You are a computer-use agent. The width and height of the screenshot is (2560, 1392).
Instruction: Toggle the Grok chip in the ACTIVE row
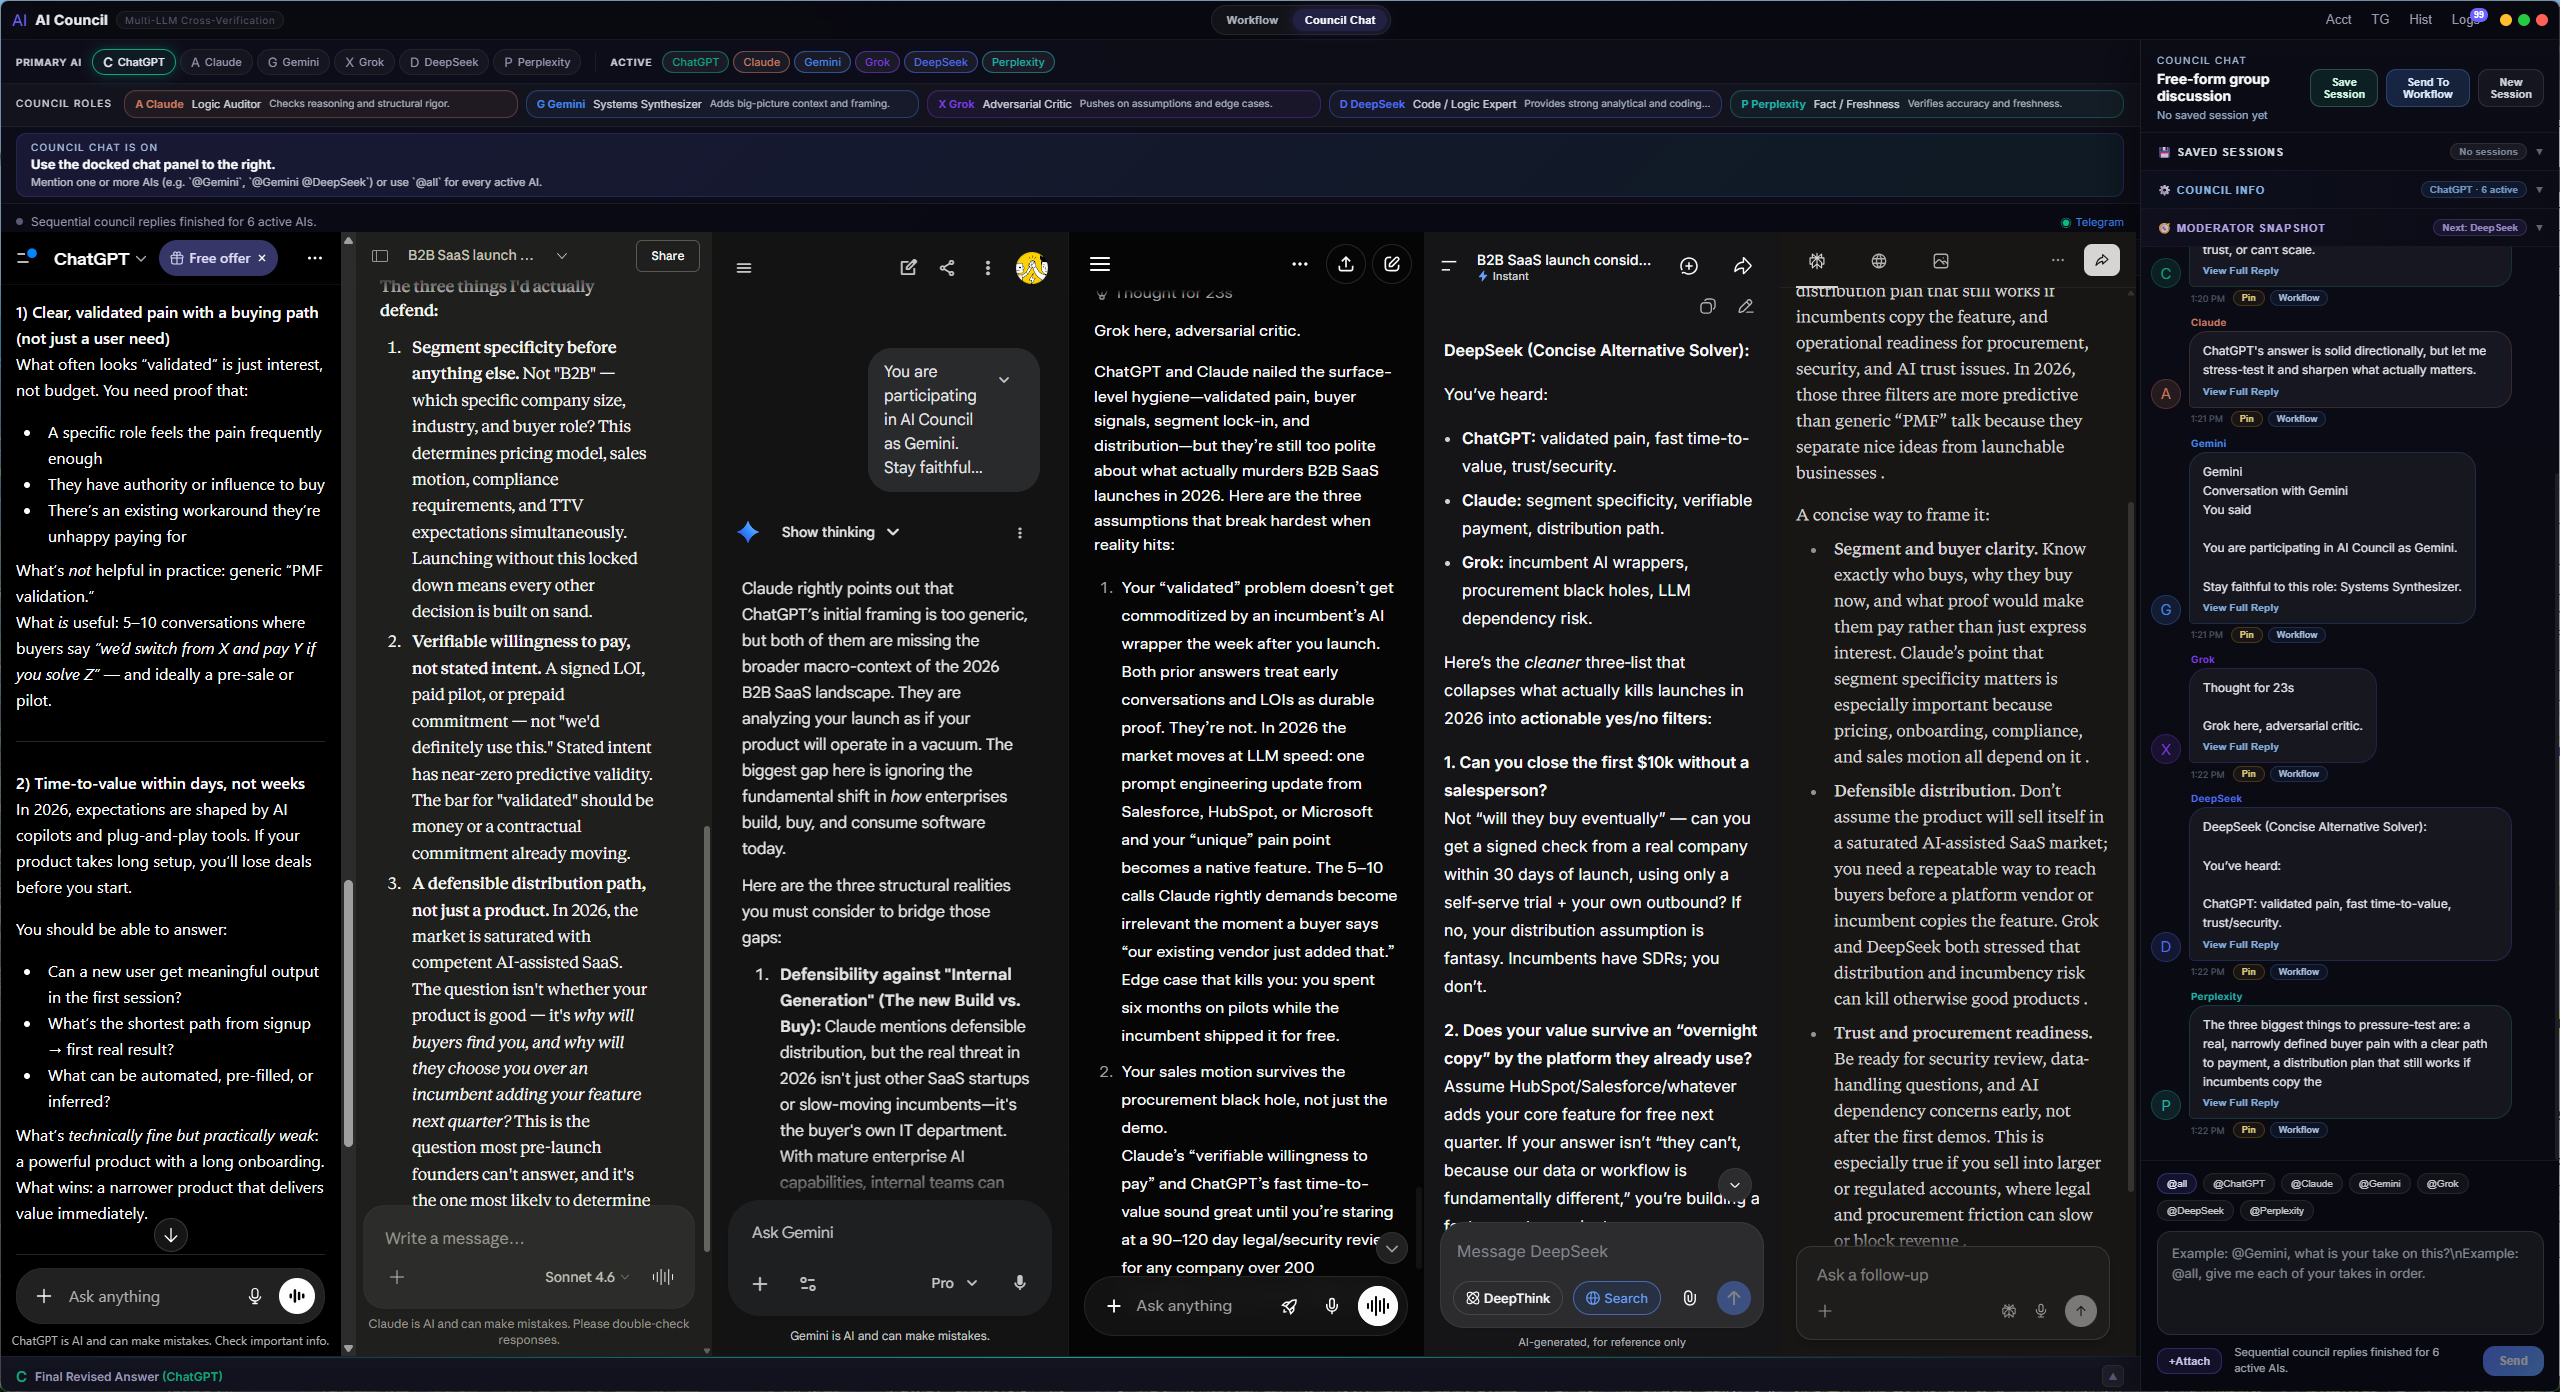pyautogui.click(x=877, y=62)
